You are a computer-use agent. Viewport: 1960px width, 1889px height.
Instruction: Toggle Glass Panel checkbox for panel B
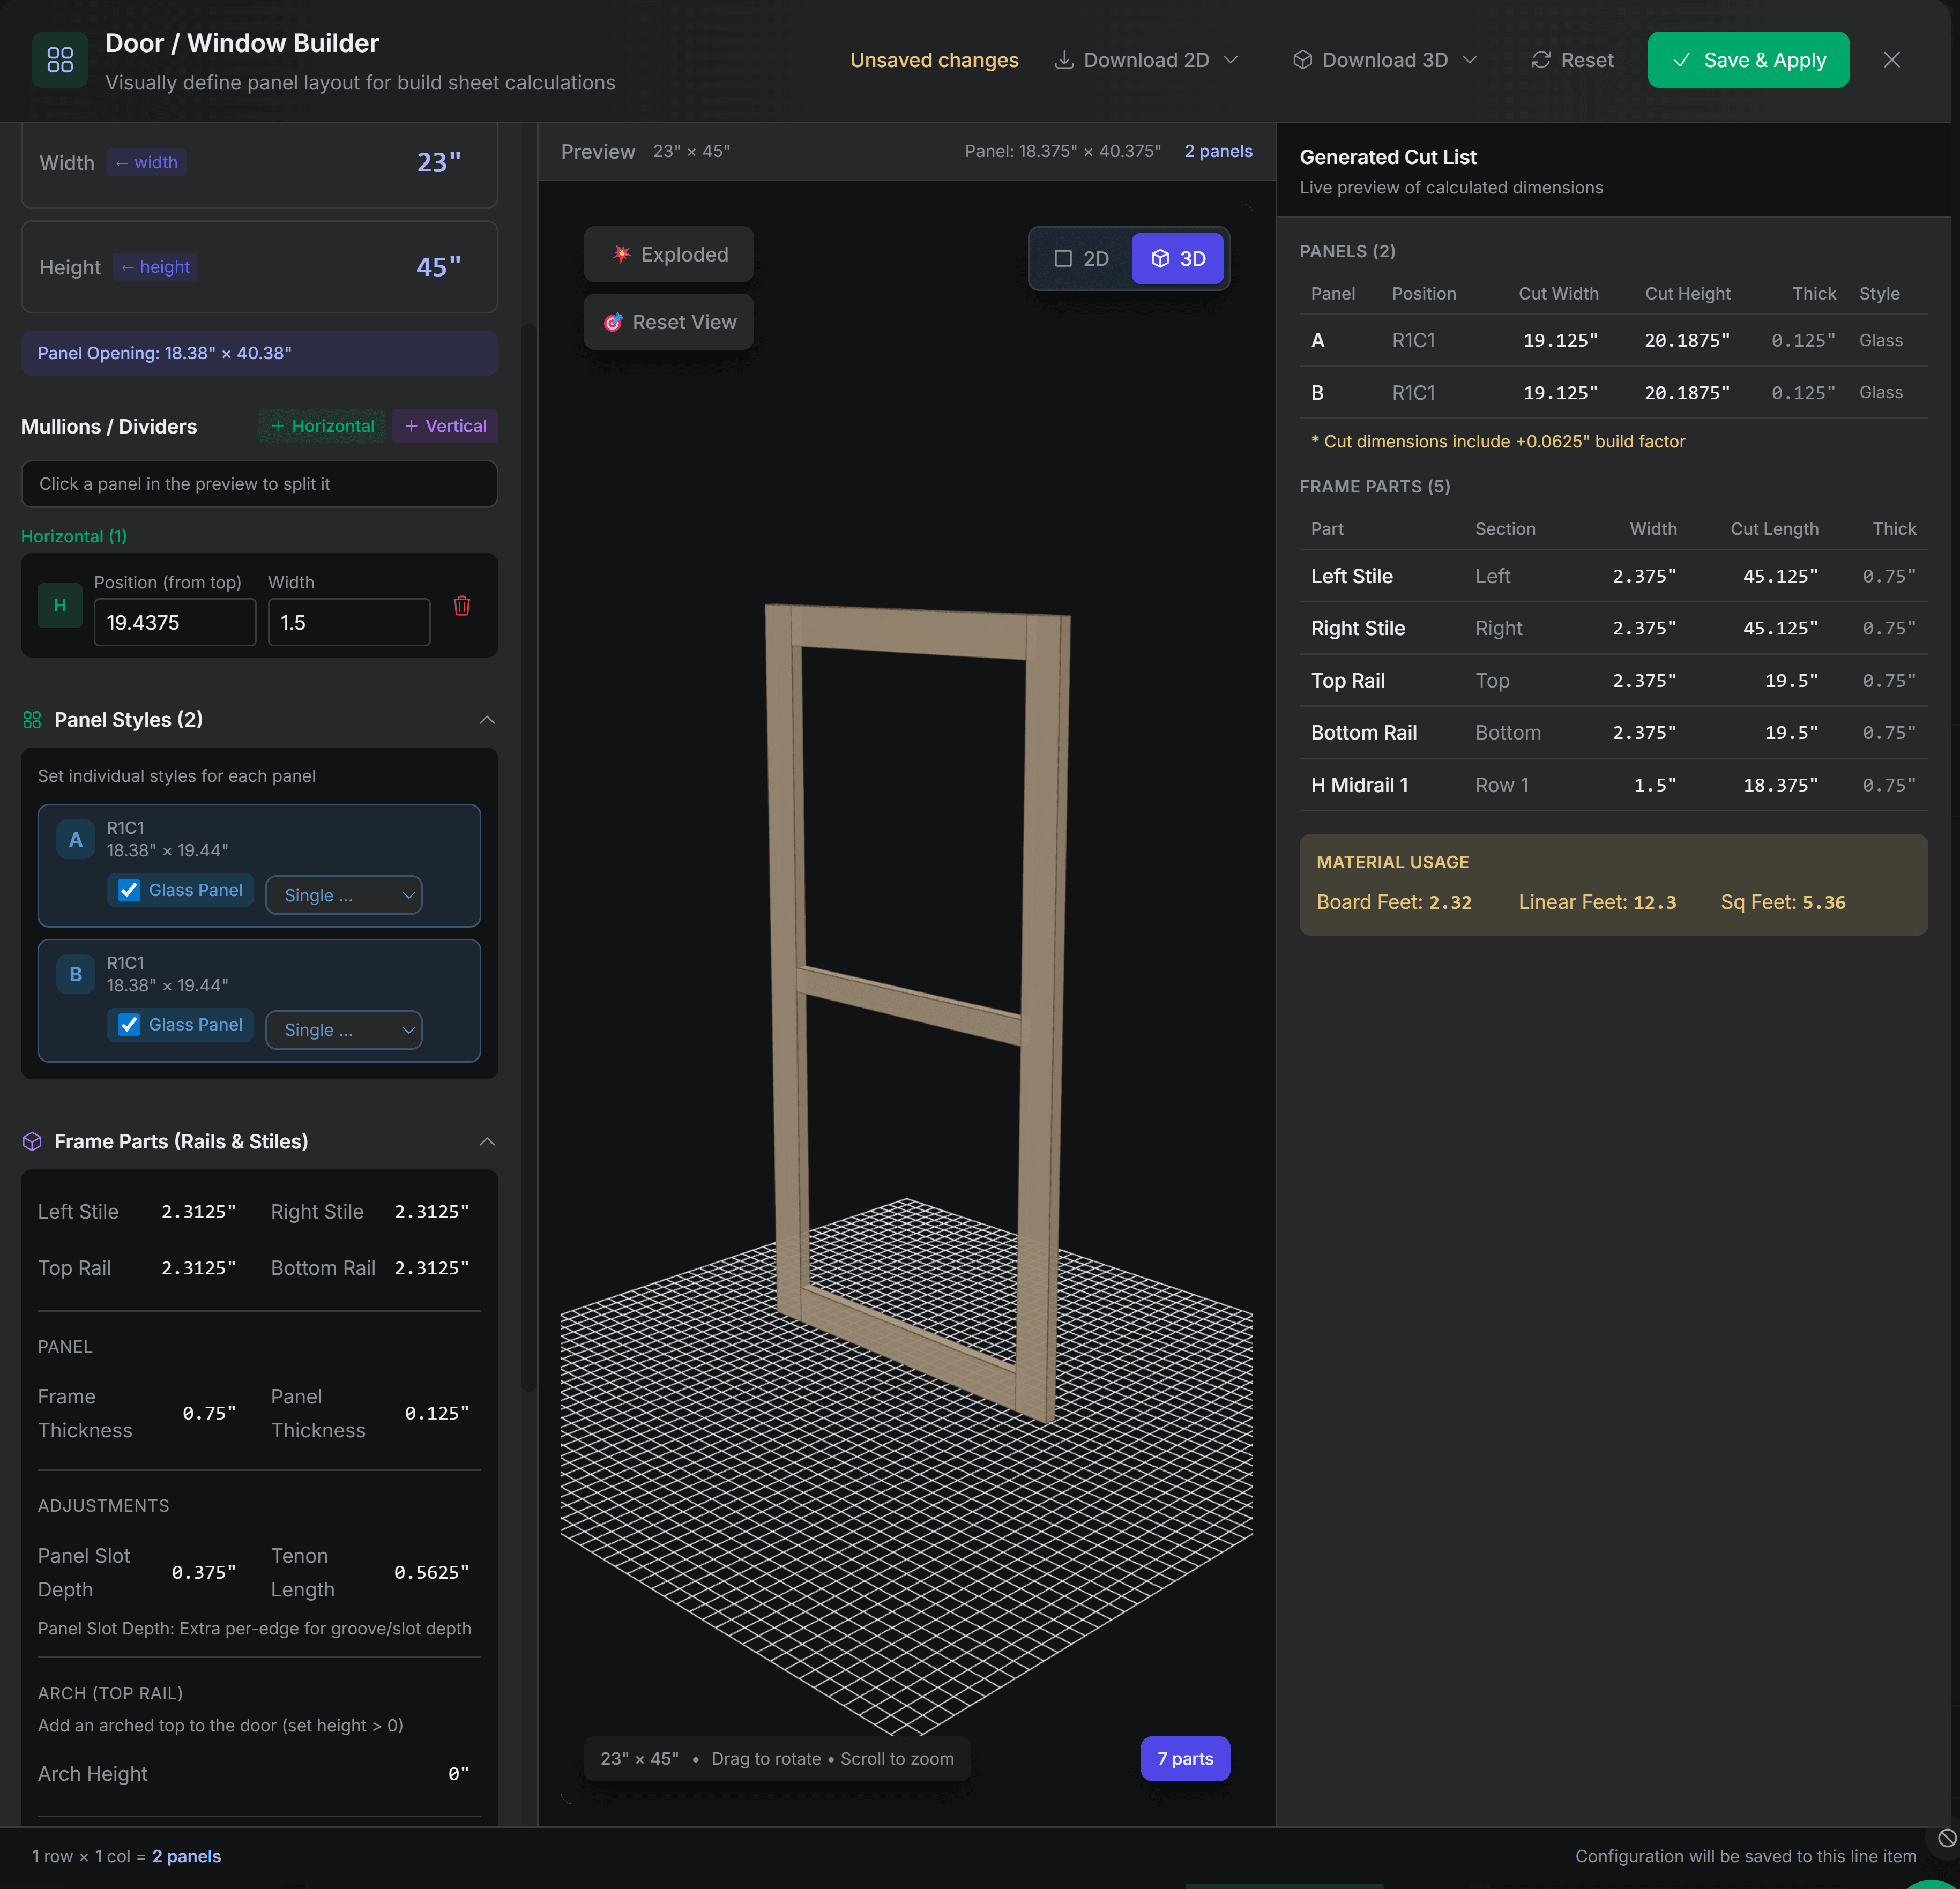[129, 1024]
